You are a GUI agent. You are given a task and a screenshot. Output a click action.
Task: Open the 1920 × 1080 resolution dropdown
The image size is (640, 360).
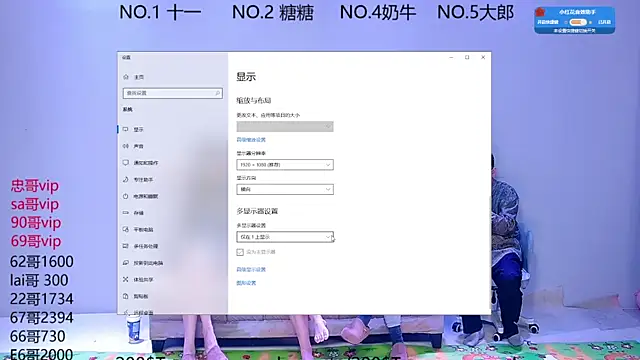click(x=285, y=164)
